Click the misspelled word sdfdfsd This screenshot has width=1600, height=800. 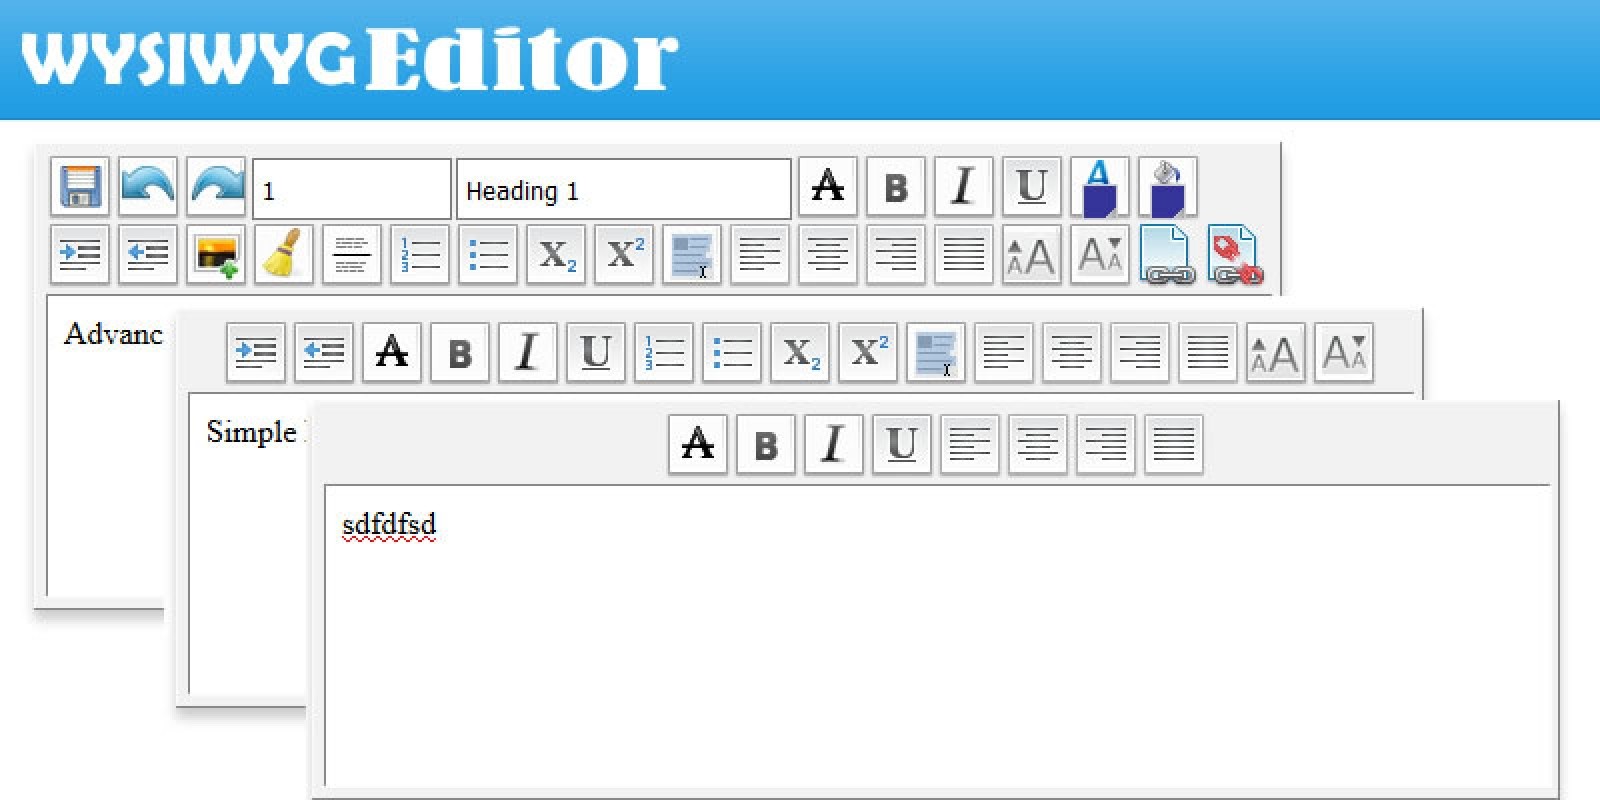click(x=389, y=525)
